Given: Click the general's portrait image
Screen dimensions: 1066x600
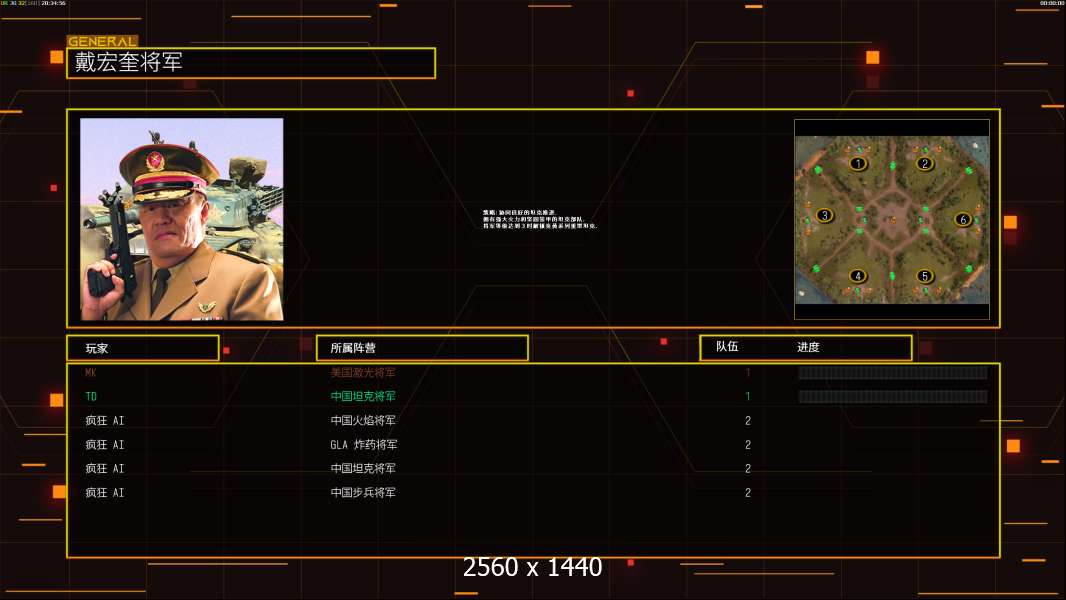Looking at the screenshot, I should (x=182, y=219).
